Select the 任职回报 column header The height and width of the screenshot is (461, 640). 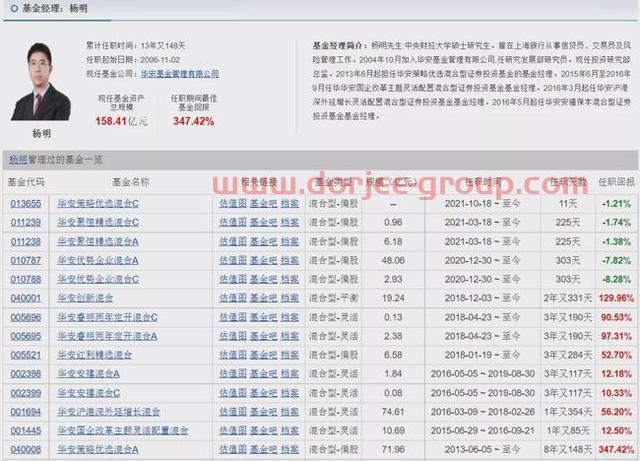pos(616,182)
